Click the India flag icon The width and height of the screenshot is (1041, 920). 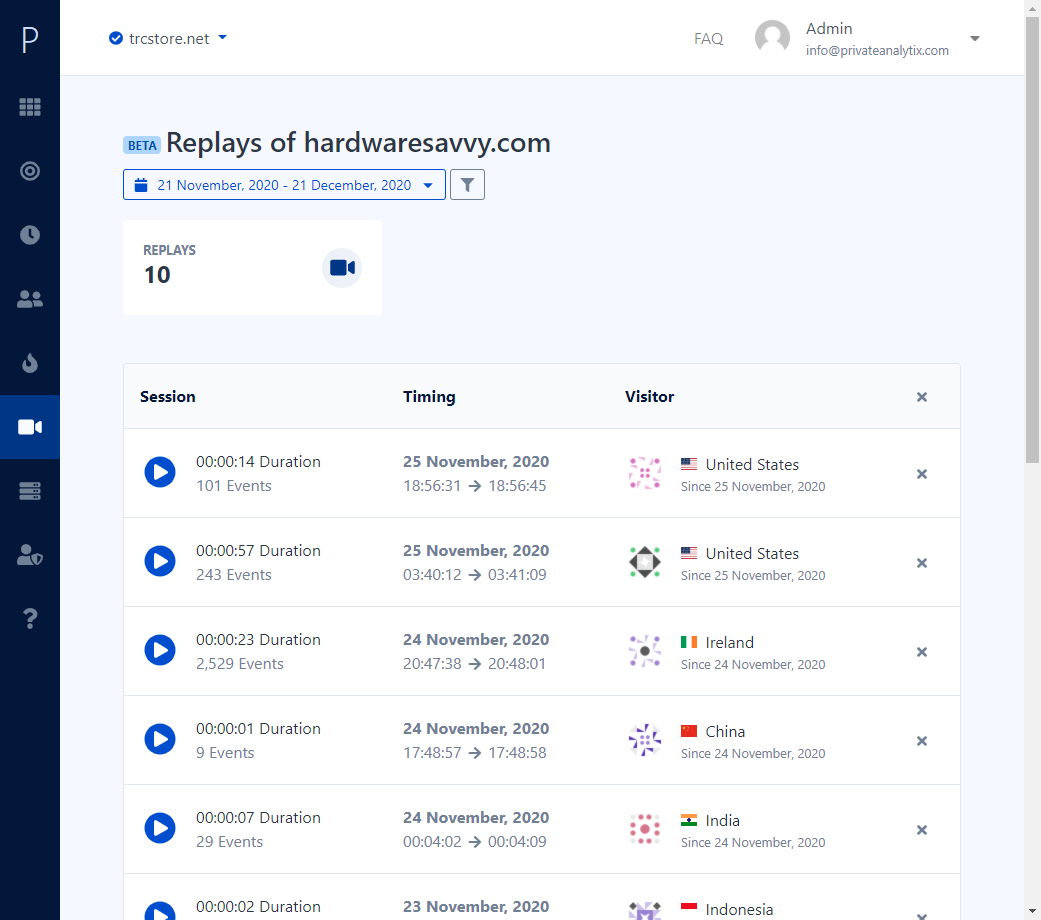tap(689, 820)
